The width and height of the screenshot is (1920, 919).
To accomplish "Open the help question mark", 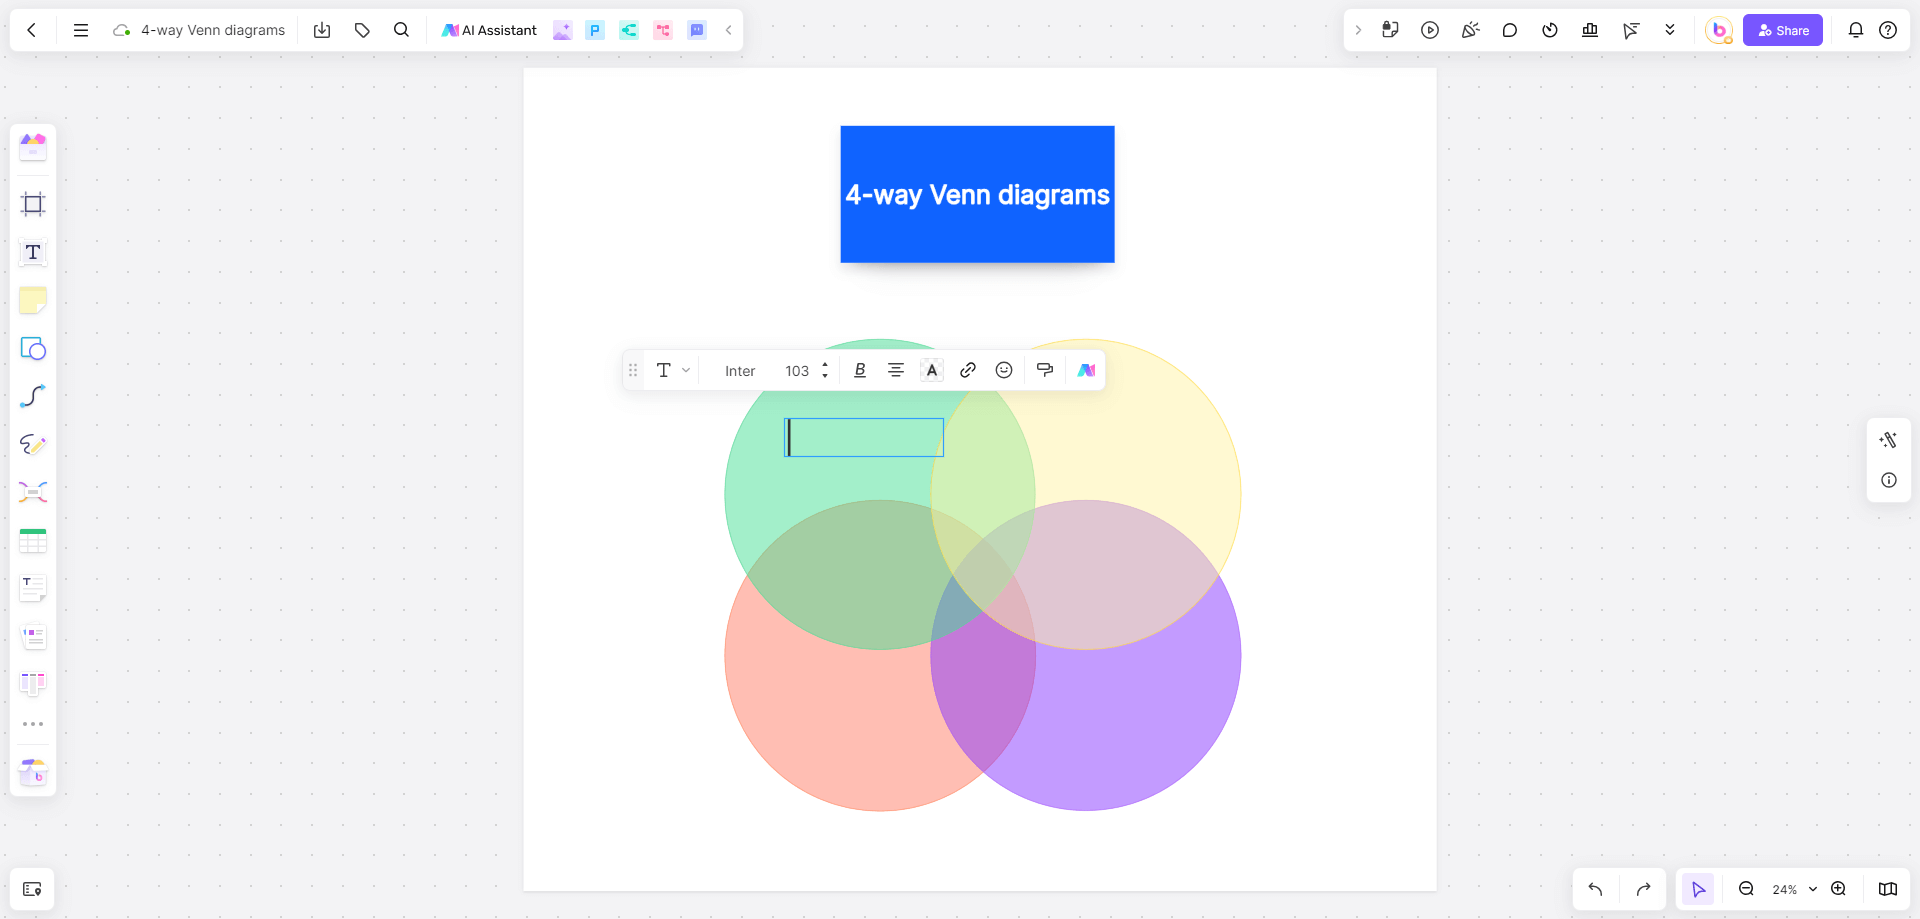I will (1888, 30).
